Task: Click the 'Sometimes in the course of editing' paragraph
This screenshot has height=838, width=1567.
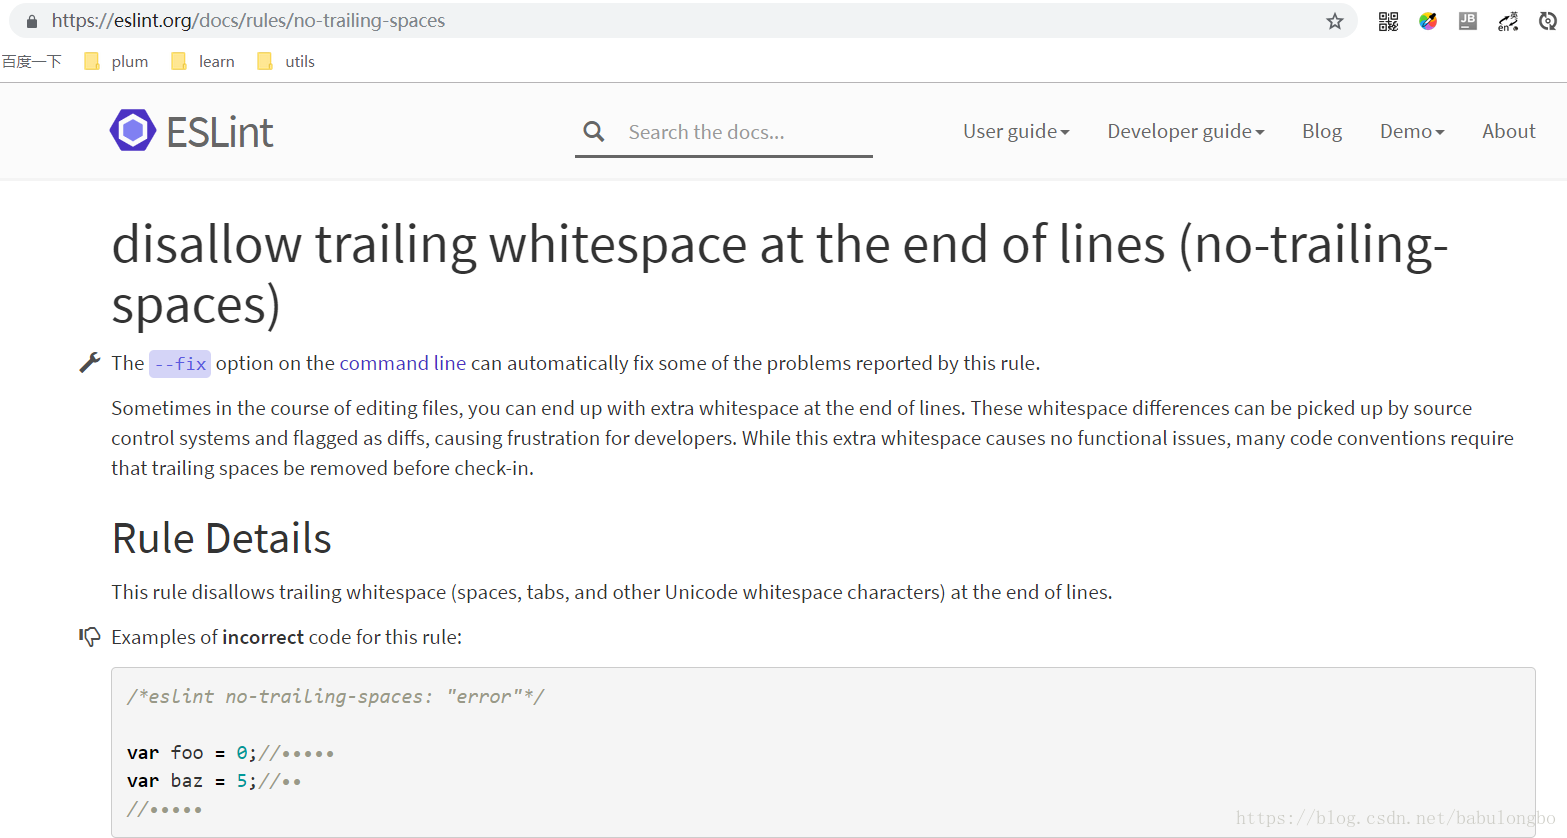Action: (812, 438)
